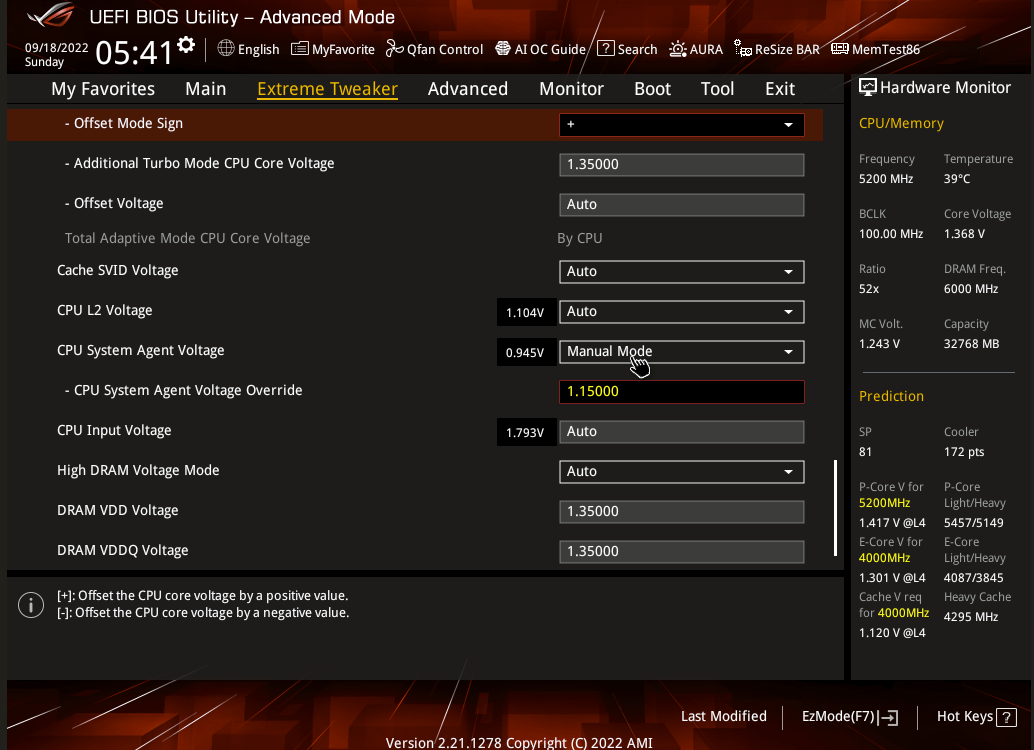This screenshot has width=1034, height=750.
Task: Select the Cache SVID Voltage label
Action: point(117,270)
